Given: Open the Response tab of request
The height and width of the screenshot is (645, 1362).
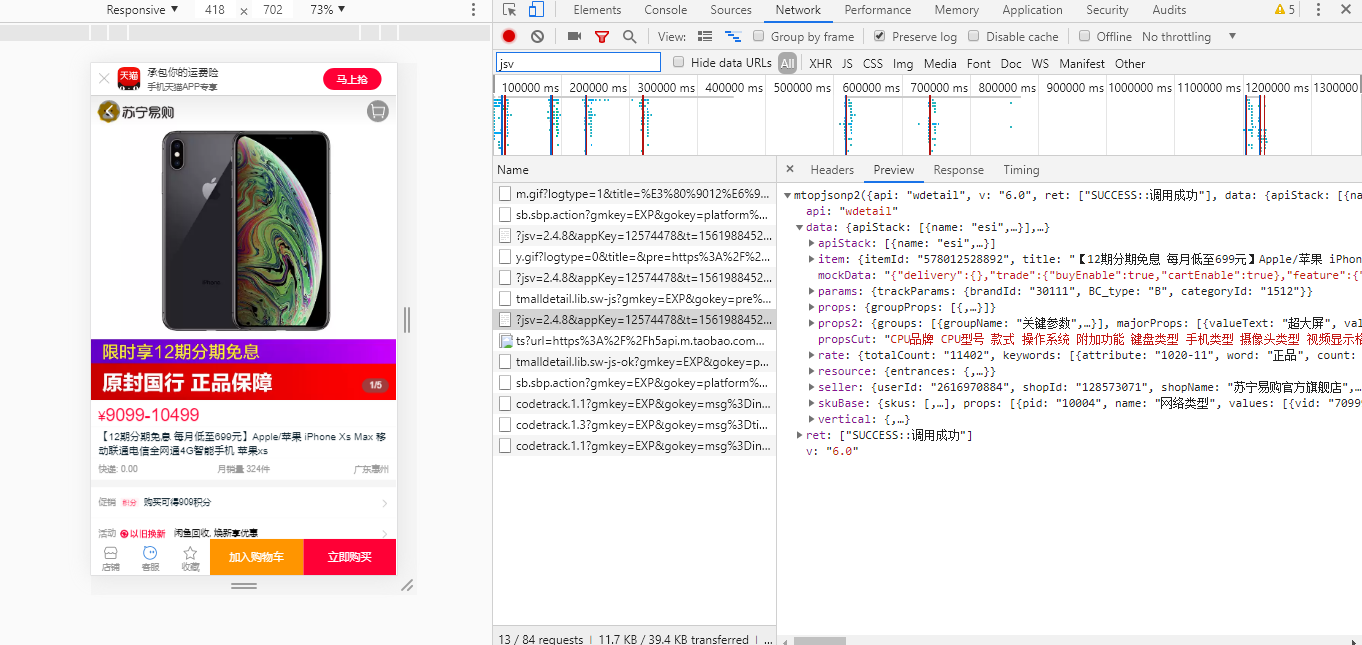Looking at the screenshot, I should [959, 170].
